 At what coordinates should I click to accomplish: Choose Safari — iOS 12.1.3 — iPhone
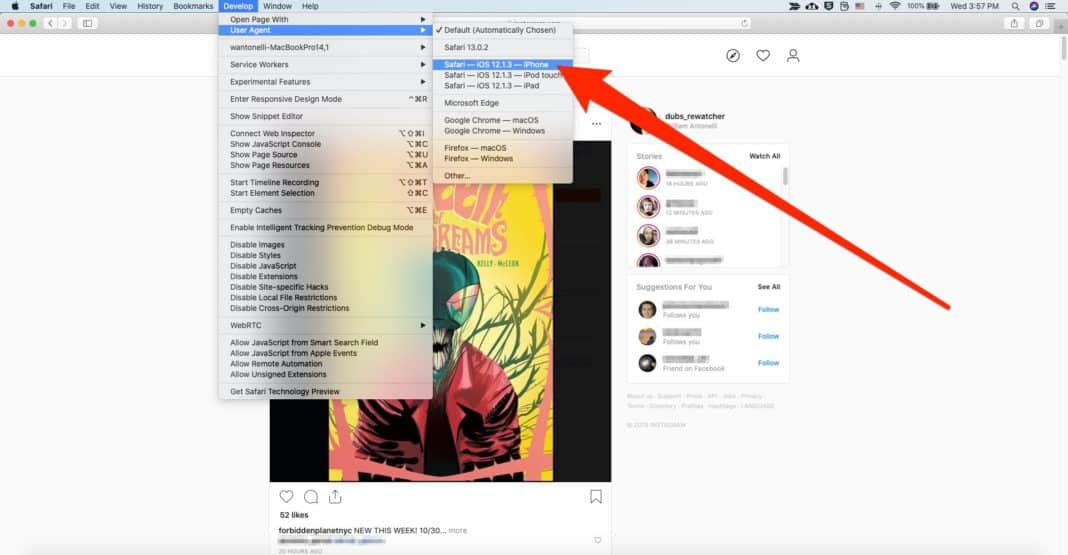tap(503, 65)
